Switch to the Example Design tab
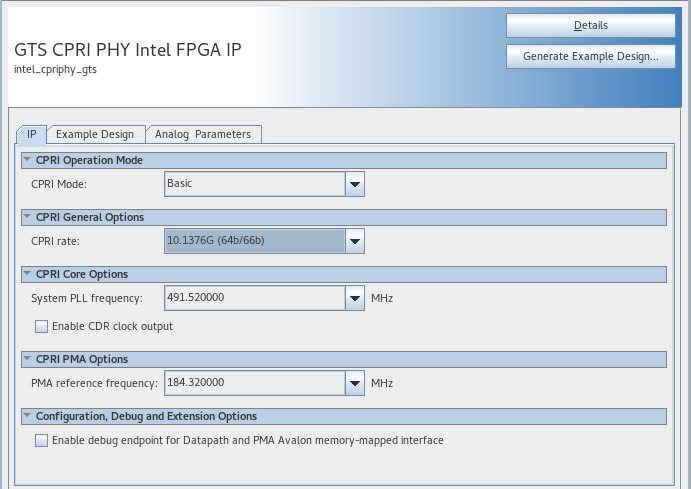Viewport: 691px width, 489px height. point(94,134)
